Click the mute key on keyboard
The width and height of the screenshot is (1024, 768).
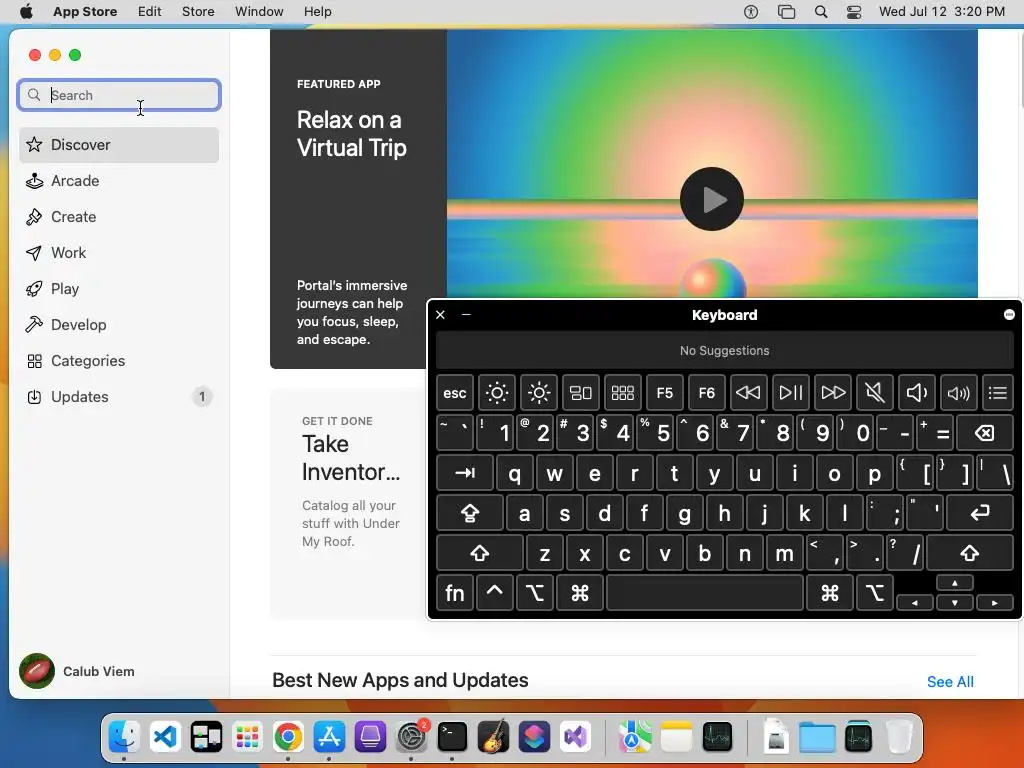click(874, 392)
